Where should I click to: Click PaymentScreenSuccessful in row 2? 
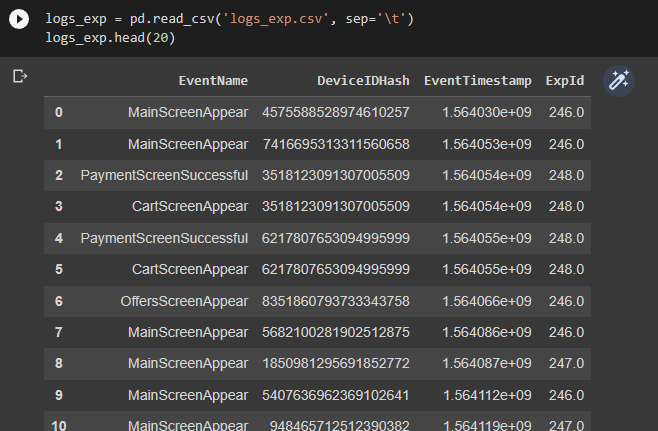coord(164,175)
